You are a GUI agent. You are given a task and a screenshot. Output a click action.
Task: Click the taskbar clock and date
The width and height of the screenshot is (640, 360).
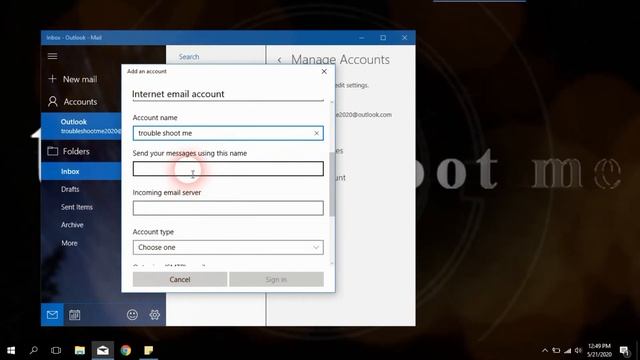click(x=599, y=350)
